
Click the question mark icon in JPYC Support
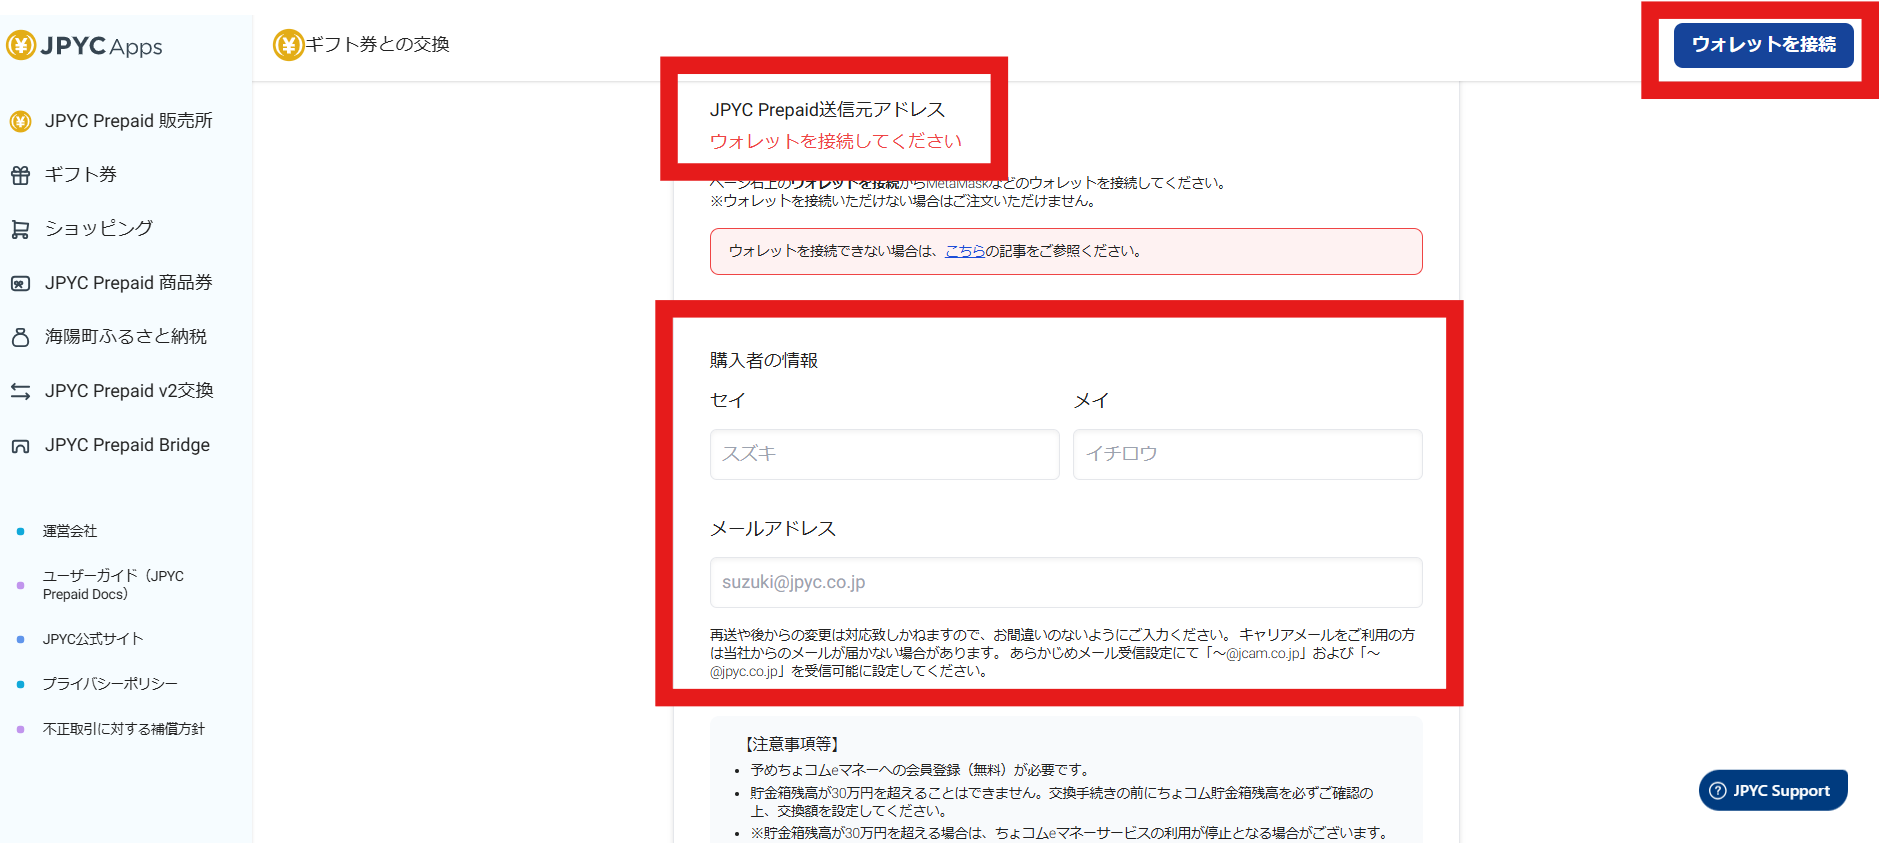tap(1718, 791)
